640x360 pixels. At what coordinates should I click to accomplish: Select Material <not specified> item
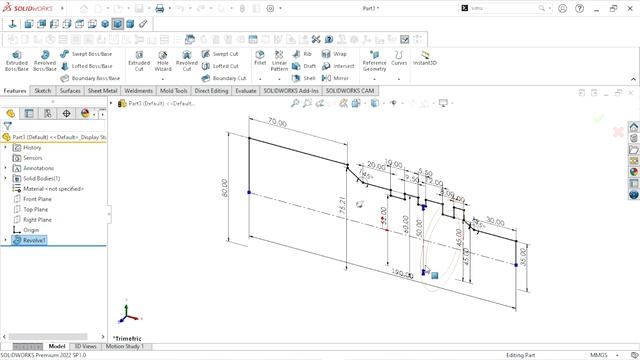pos(48,189)
